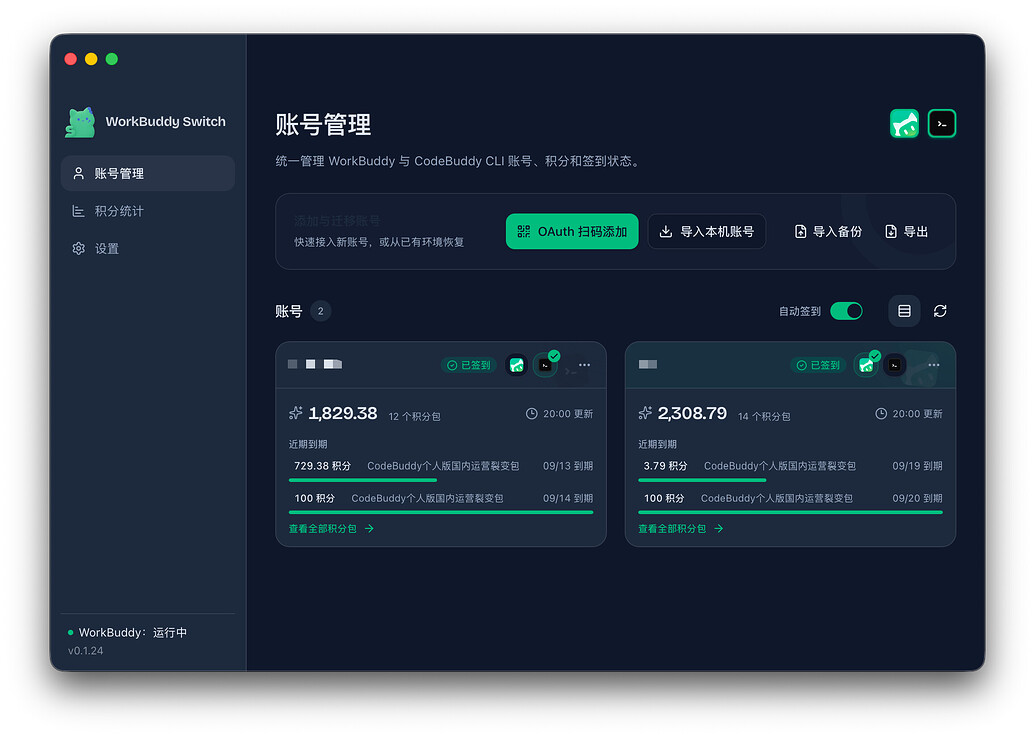Click the person icon beside 账号管理
Screen dimensions: 1035x736
(79, 174)
